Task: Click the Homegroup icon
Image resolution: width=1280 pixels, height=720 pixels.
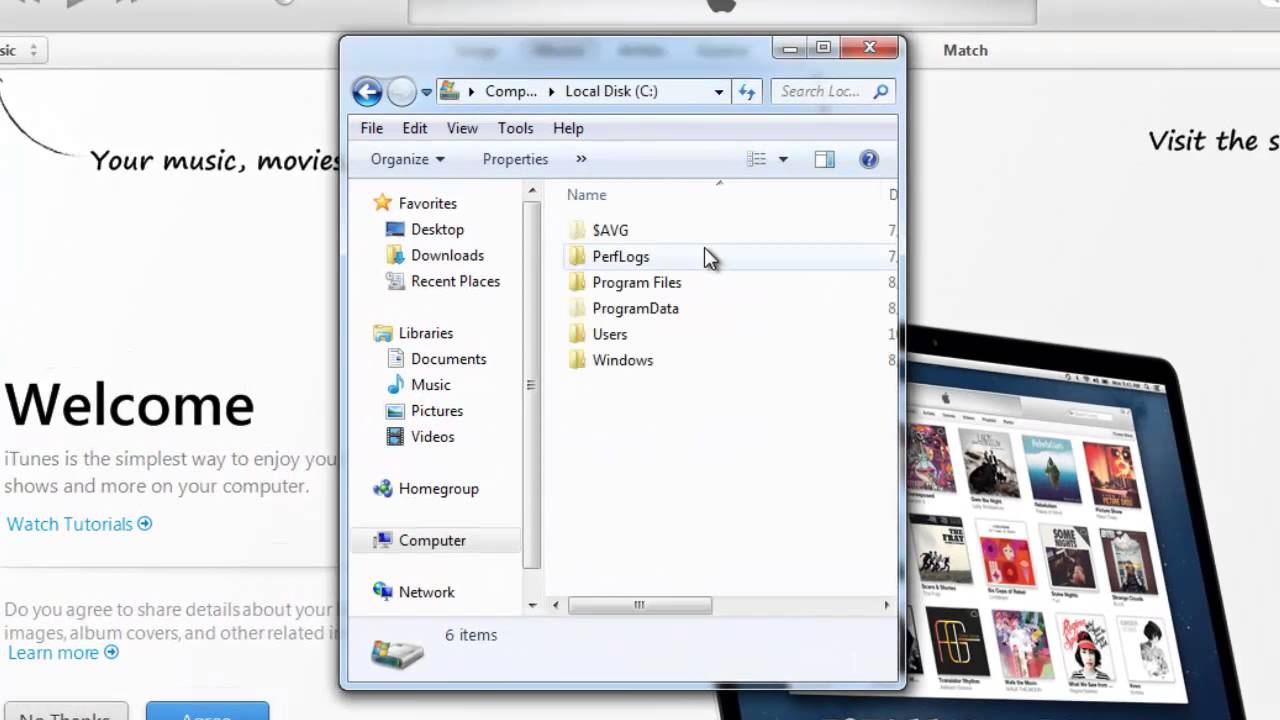Action: point(382,489)
